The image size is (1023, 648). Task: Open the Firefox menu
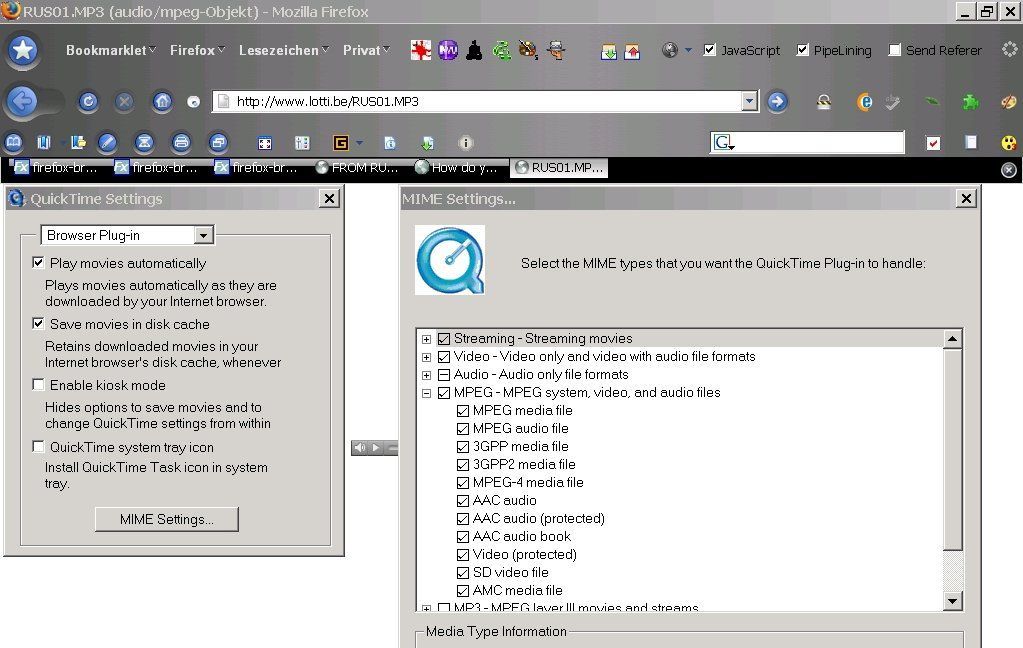point(198,50)
